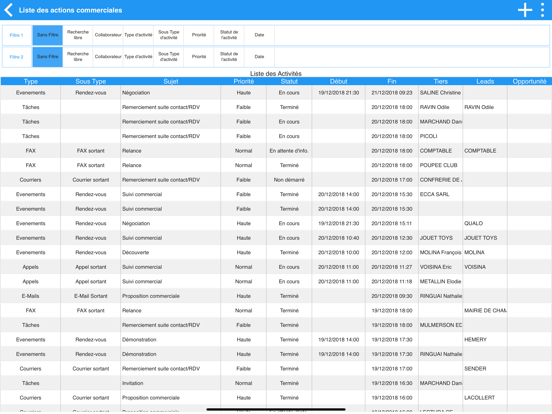The image size is (552, 414).
Task: Click the Tiers column header
Action: tap(440, 81)
